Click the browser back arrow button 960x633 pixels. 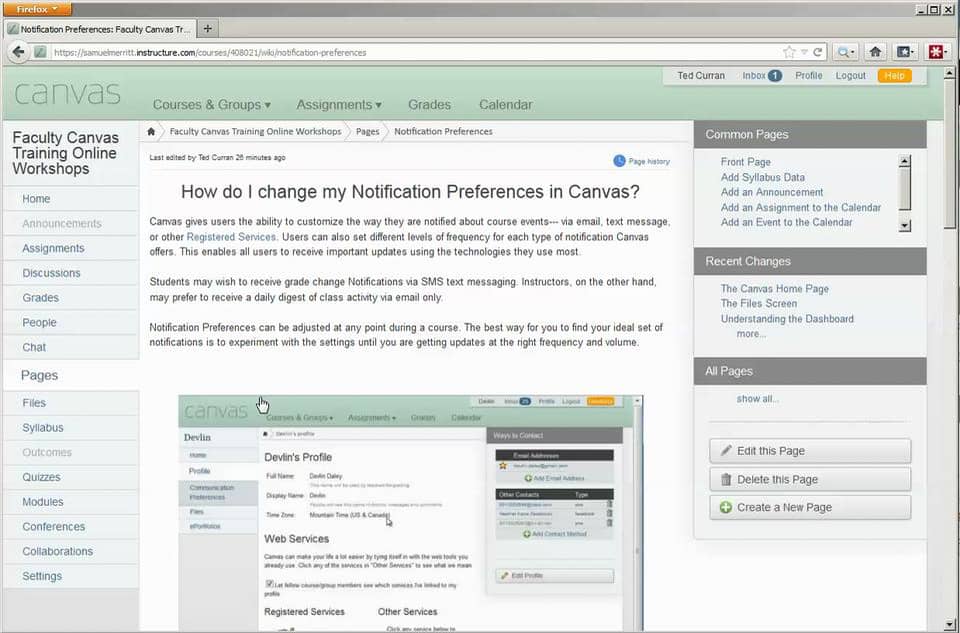(18, 52)
